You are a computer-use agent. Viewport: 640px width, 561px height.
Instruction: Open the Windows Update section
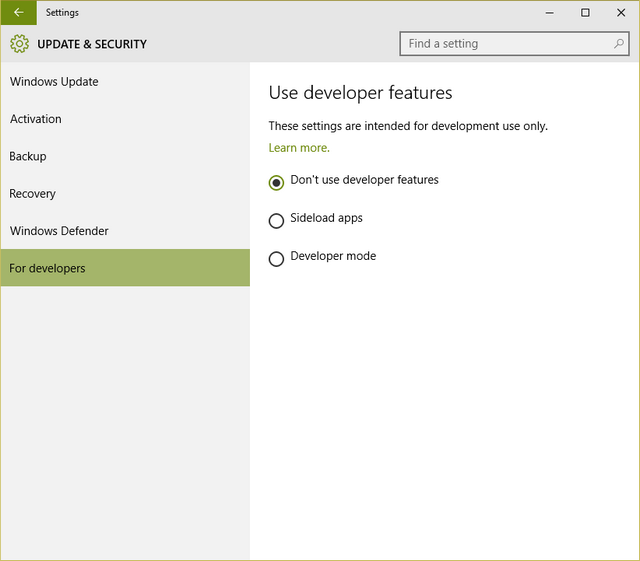click(125, 82)
